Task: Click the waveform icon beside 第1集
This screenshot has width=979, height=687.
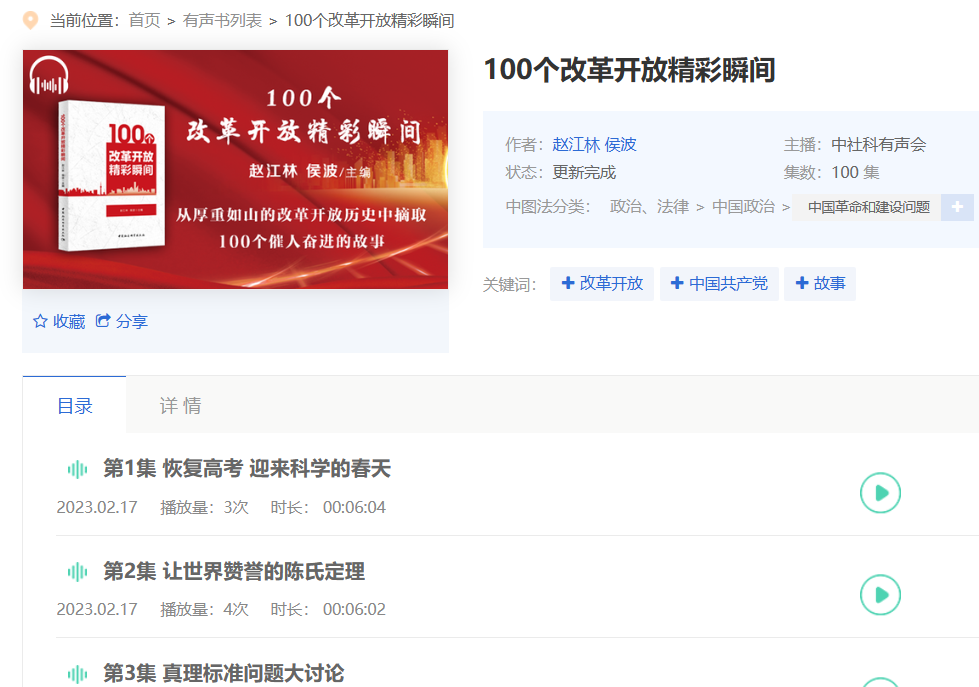Action: [77, 469]
